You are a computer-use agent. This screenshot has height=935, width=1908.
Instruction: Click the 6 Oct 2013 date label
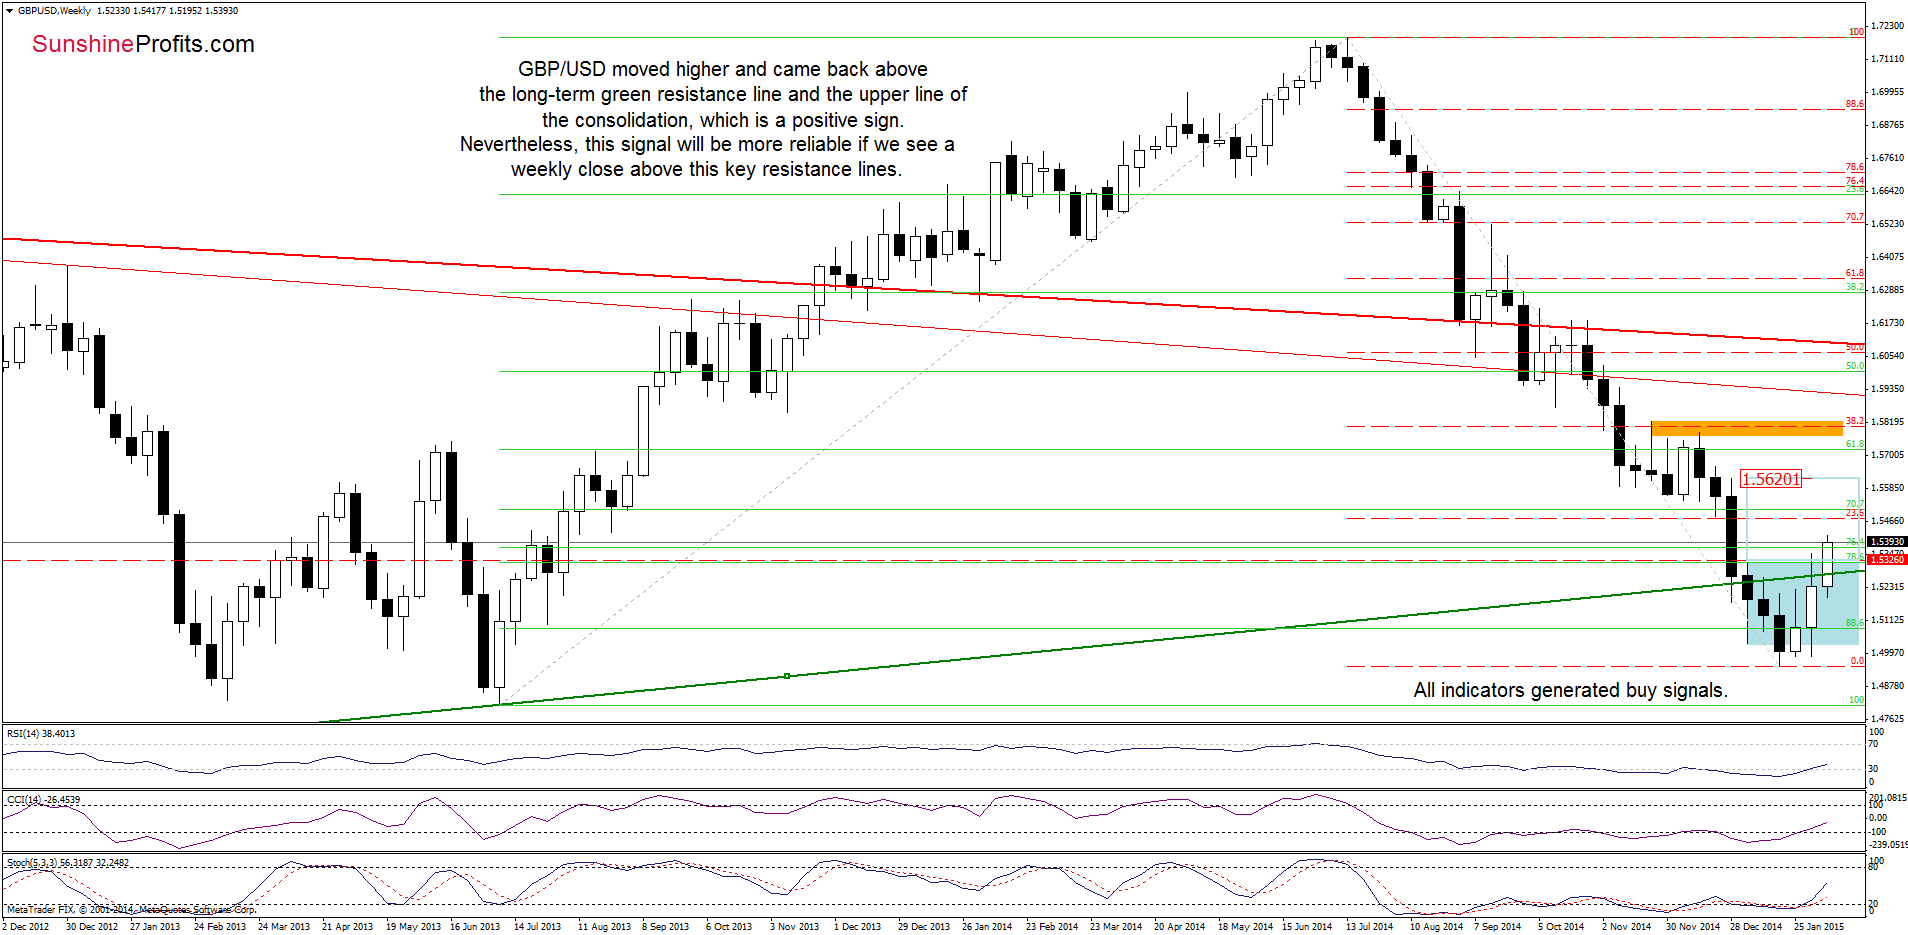pyautogui.click(x=729, y=926)
